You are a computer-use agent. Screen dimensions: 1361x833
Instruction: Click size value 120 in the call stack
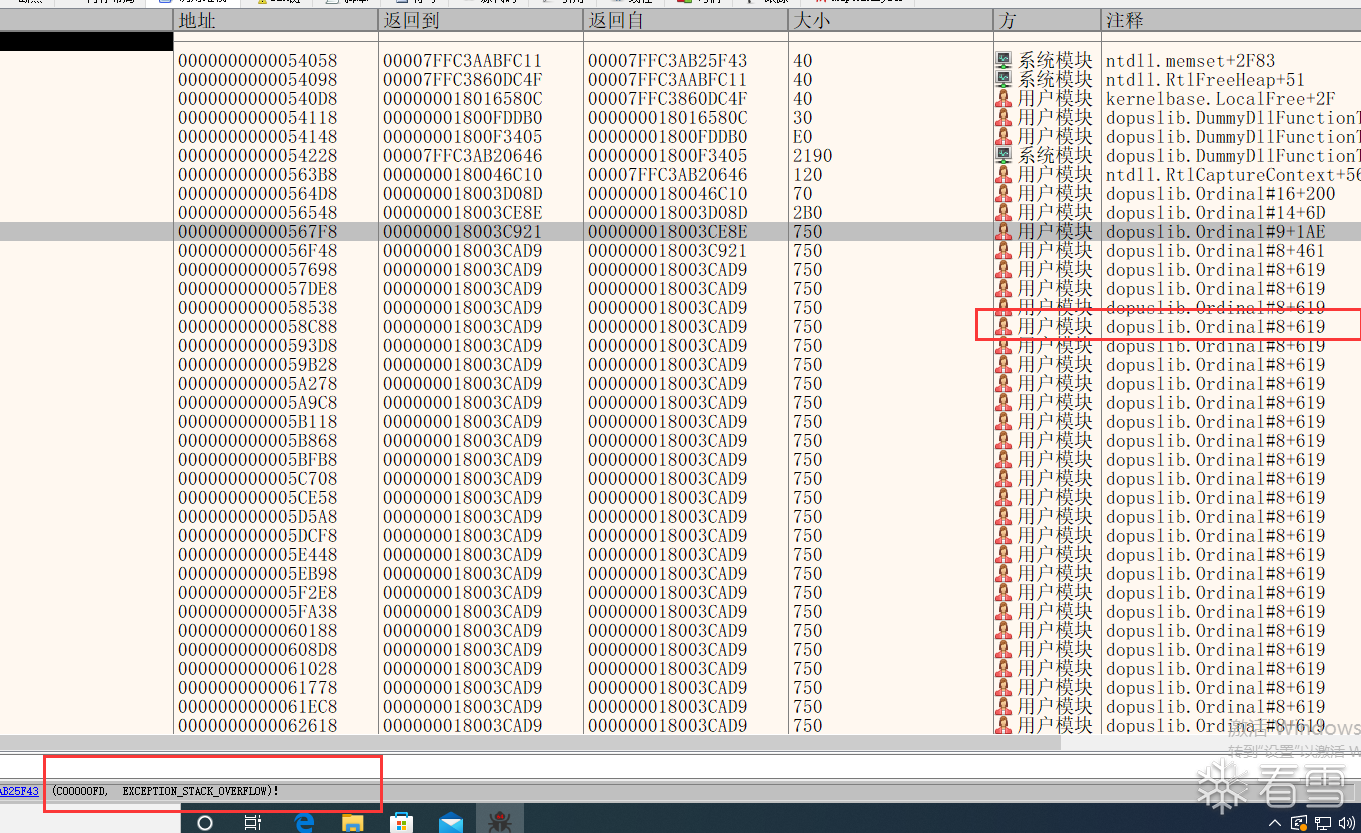pos(807,175)
